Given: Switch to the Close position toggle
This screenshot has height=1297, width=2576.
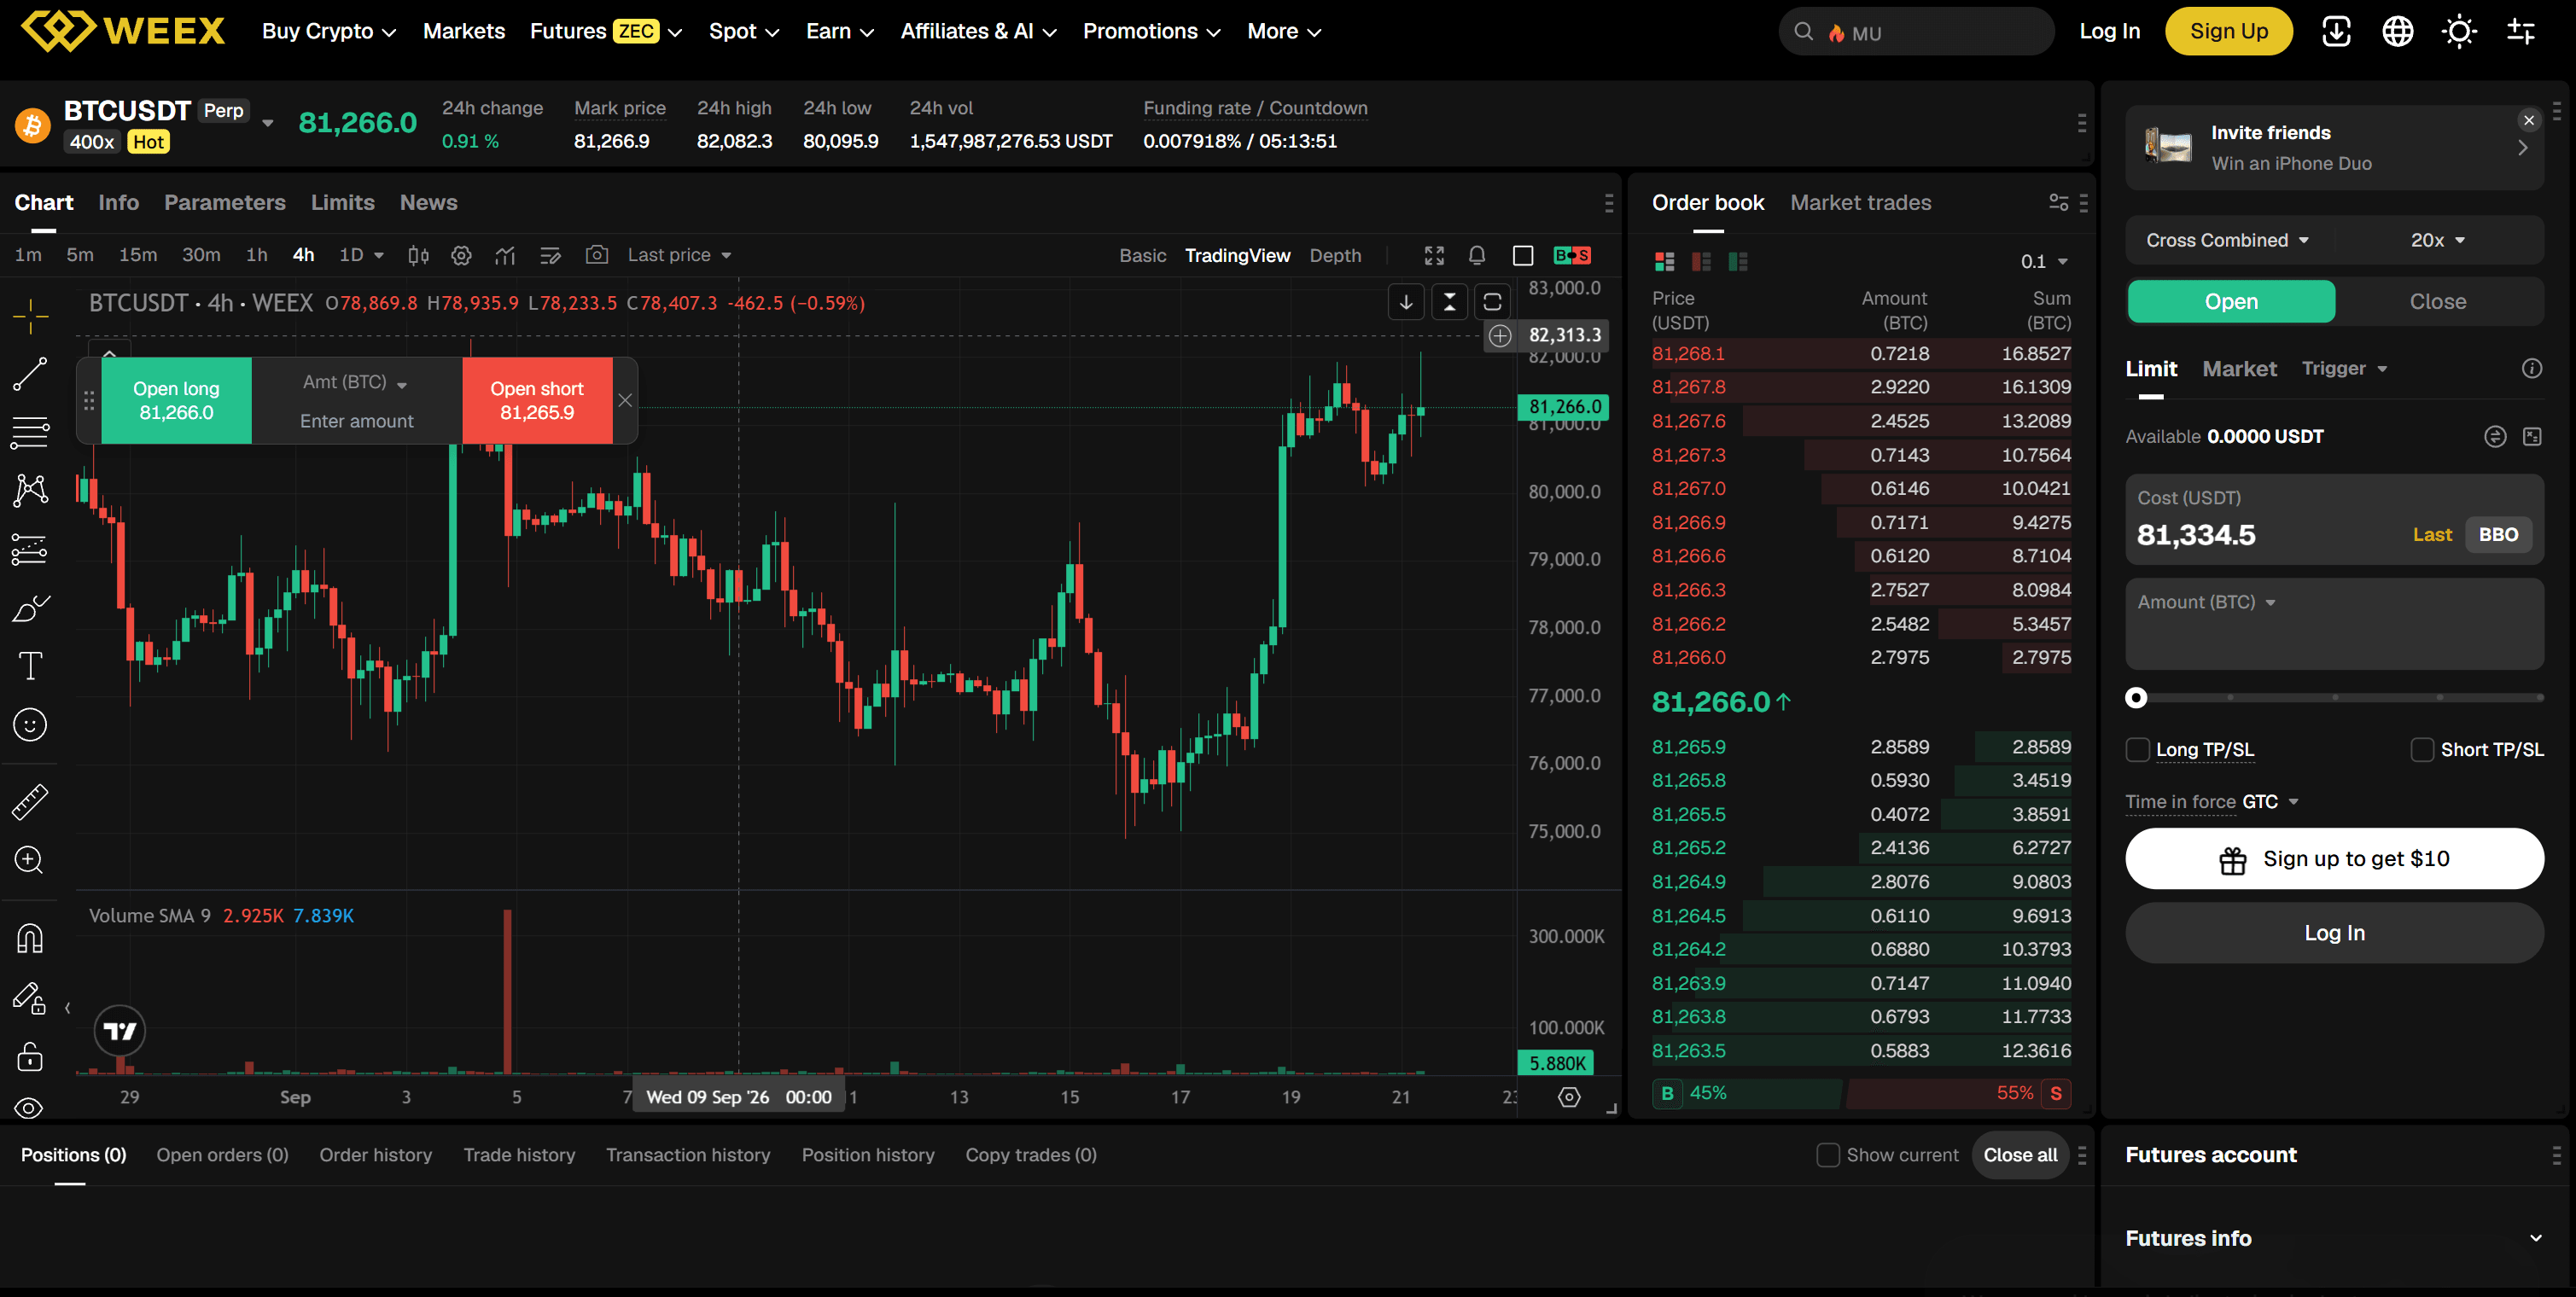Looking at the screenshot, I should pos(2437,302).
